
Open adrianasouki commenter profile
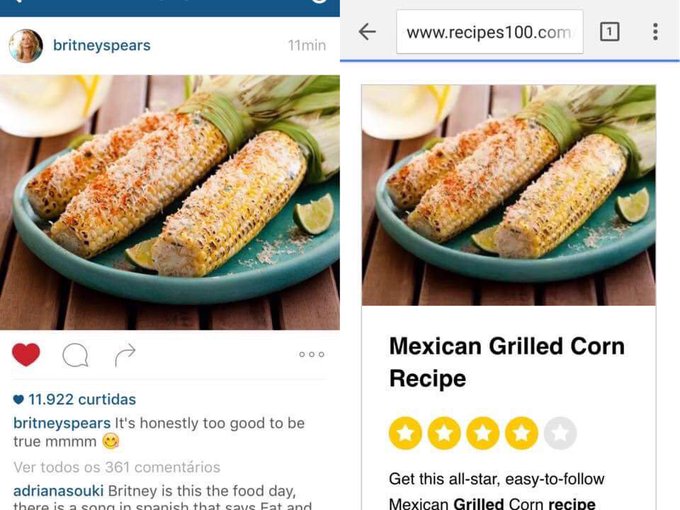click(58, 491)
